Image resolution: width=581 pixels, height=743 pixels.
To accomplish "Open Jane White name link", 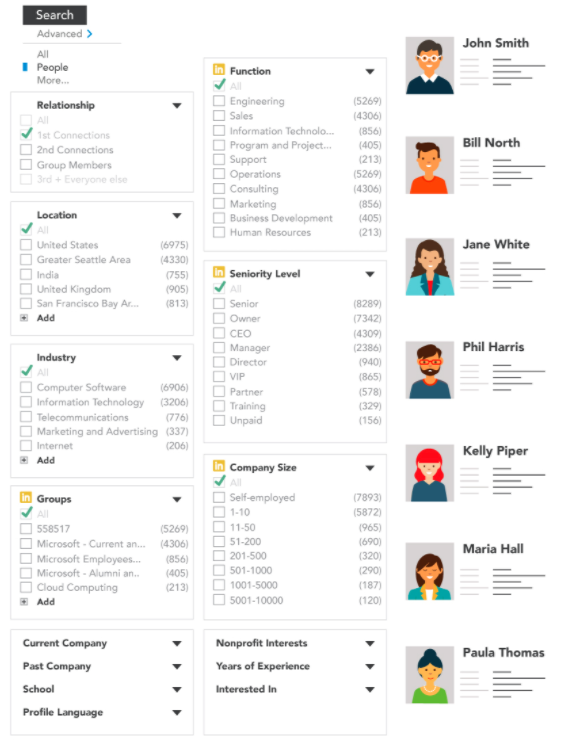I will point(496,245).
